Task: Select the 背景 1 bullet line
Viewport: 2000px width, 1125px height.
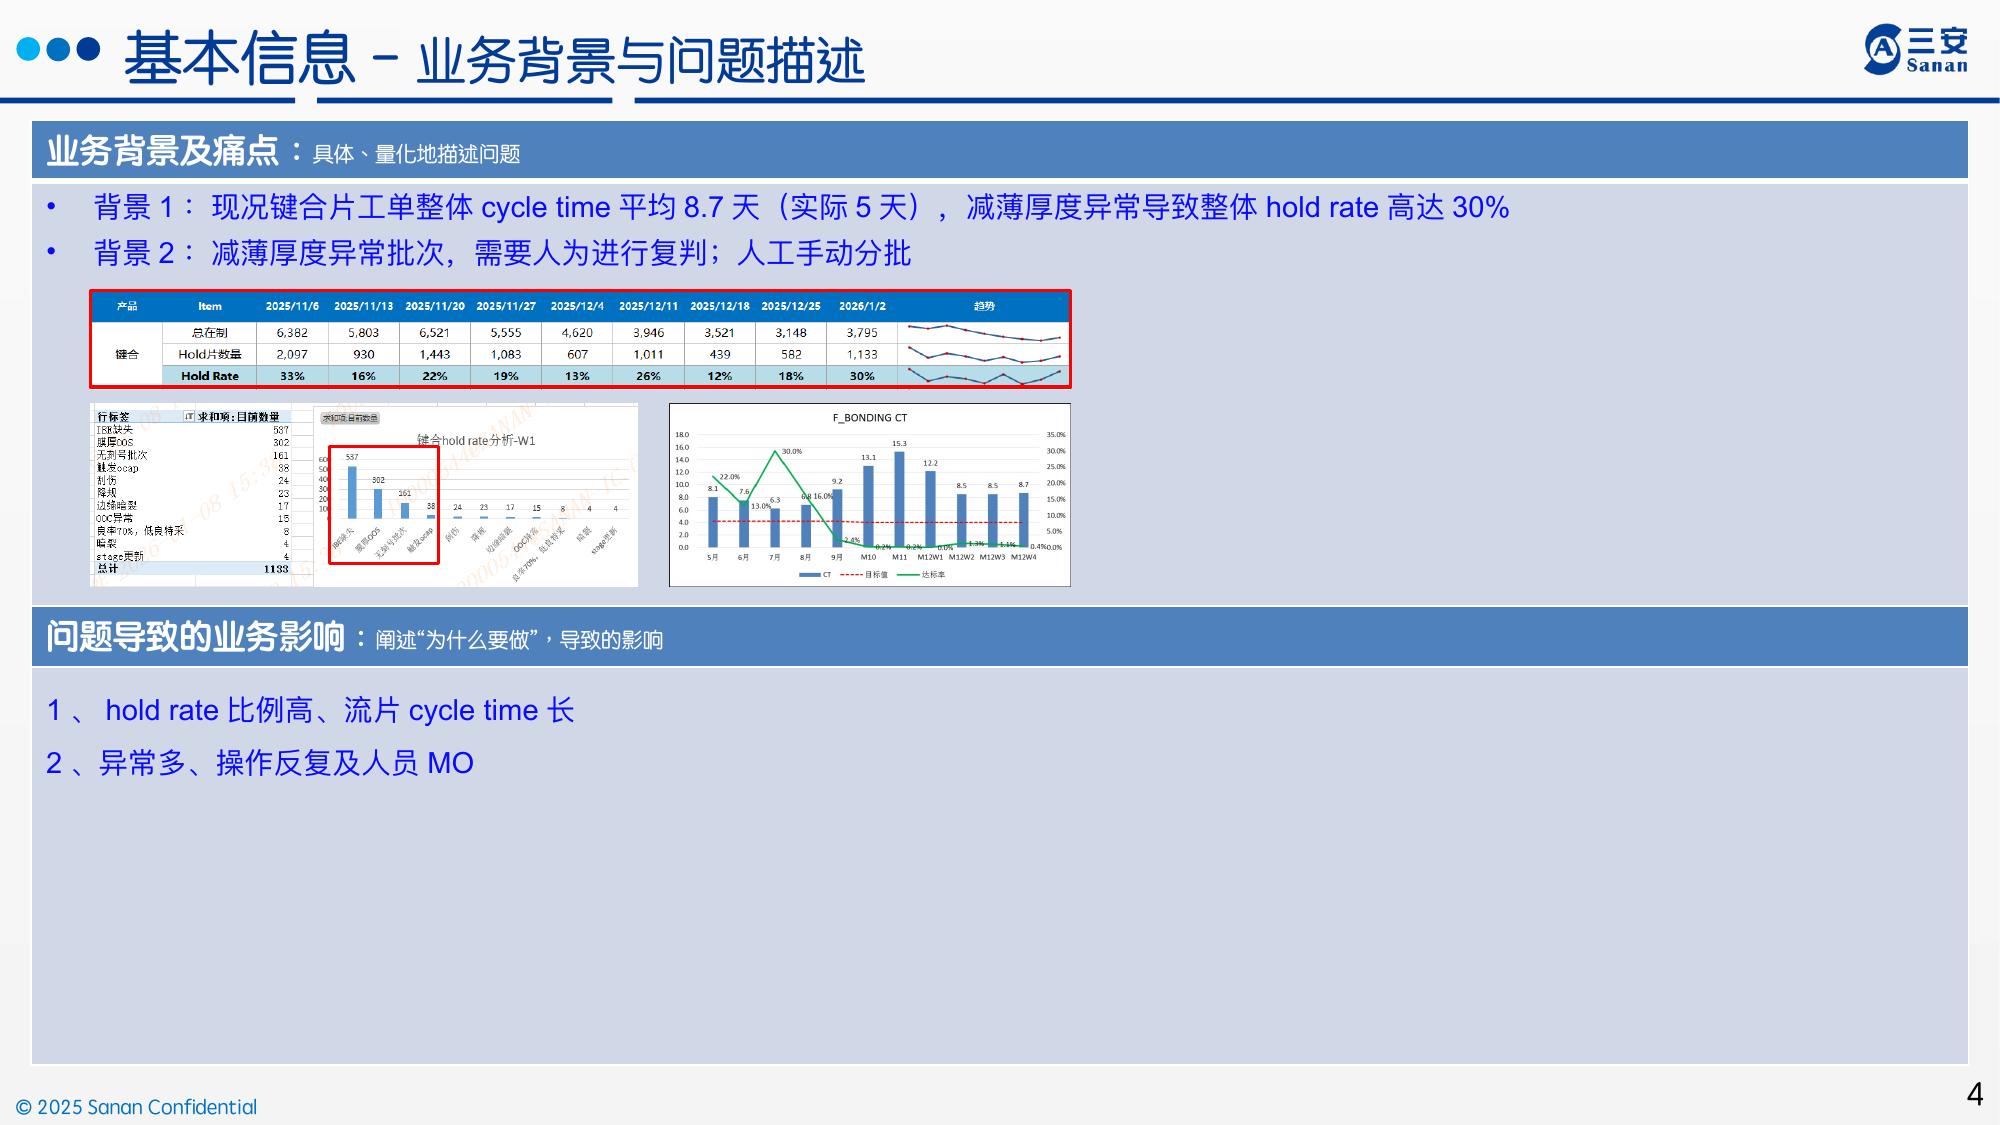Action: pos(801,207)
